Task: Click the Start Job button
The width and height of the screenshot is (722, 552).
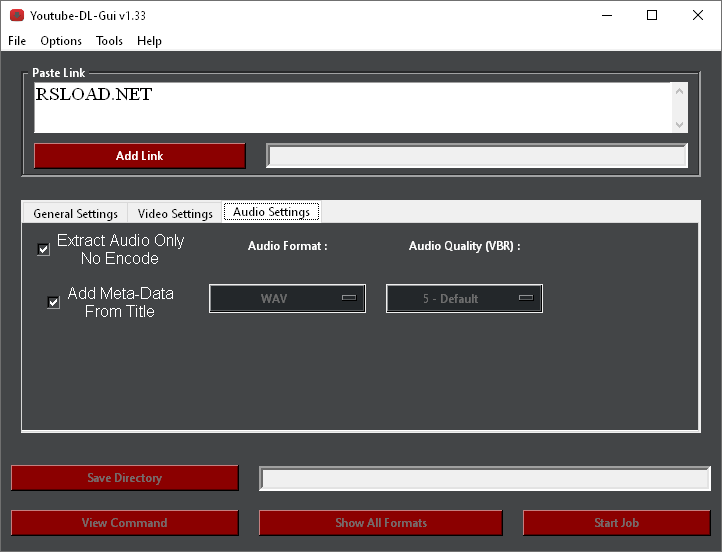Action: tap(617, 523)
